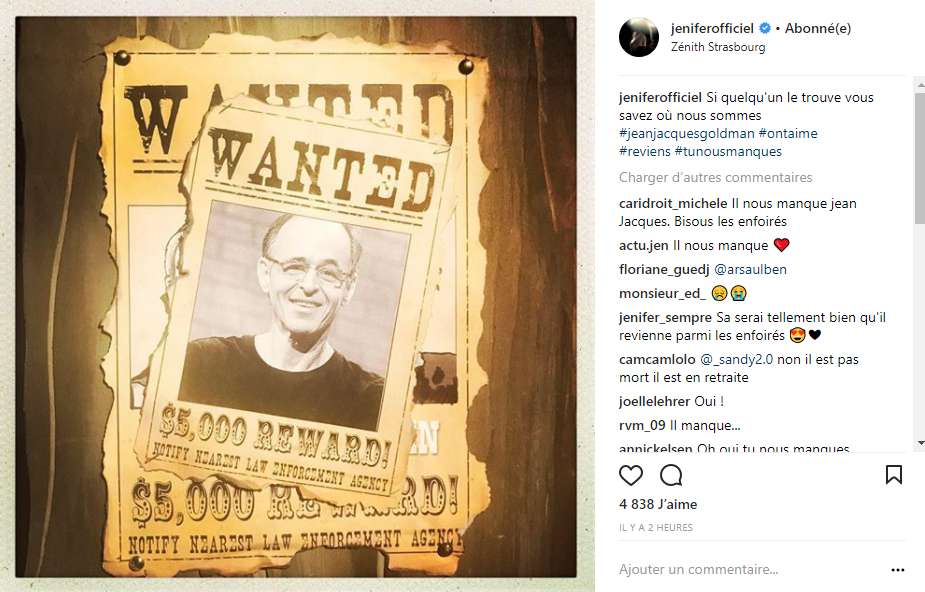Click the Wanted poster photo
Viewport: 925px width, 592px height.
296,297
